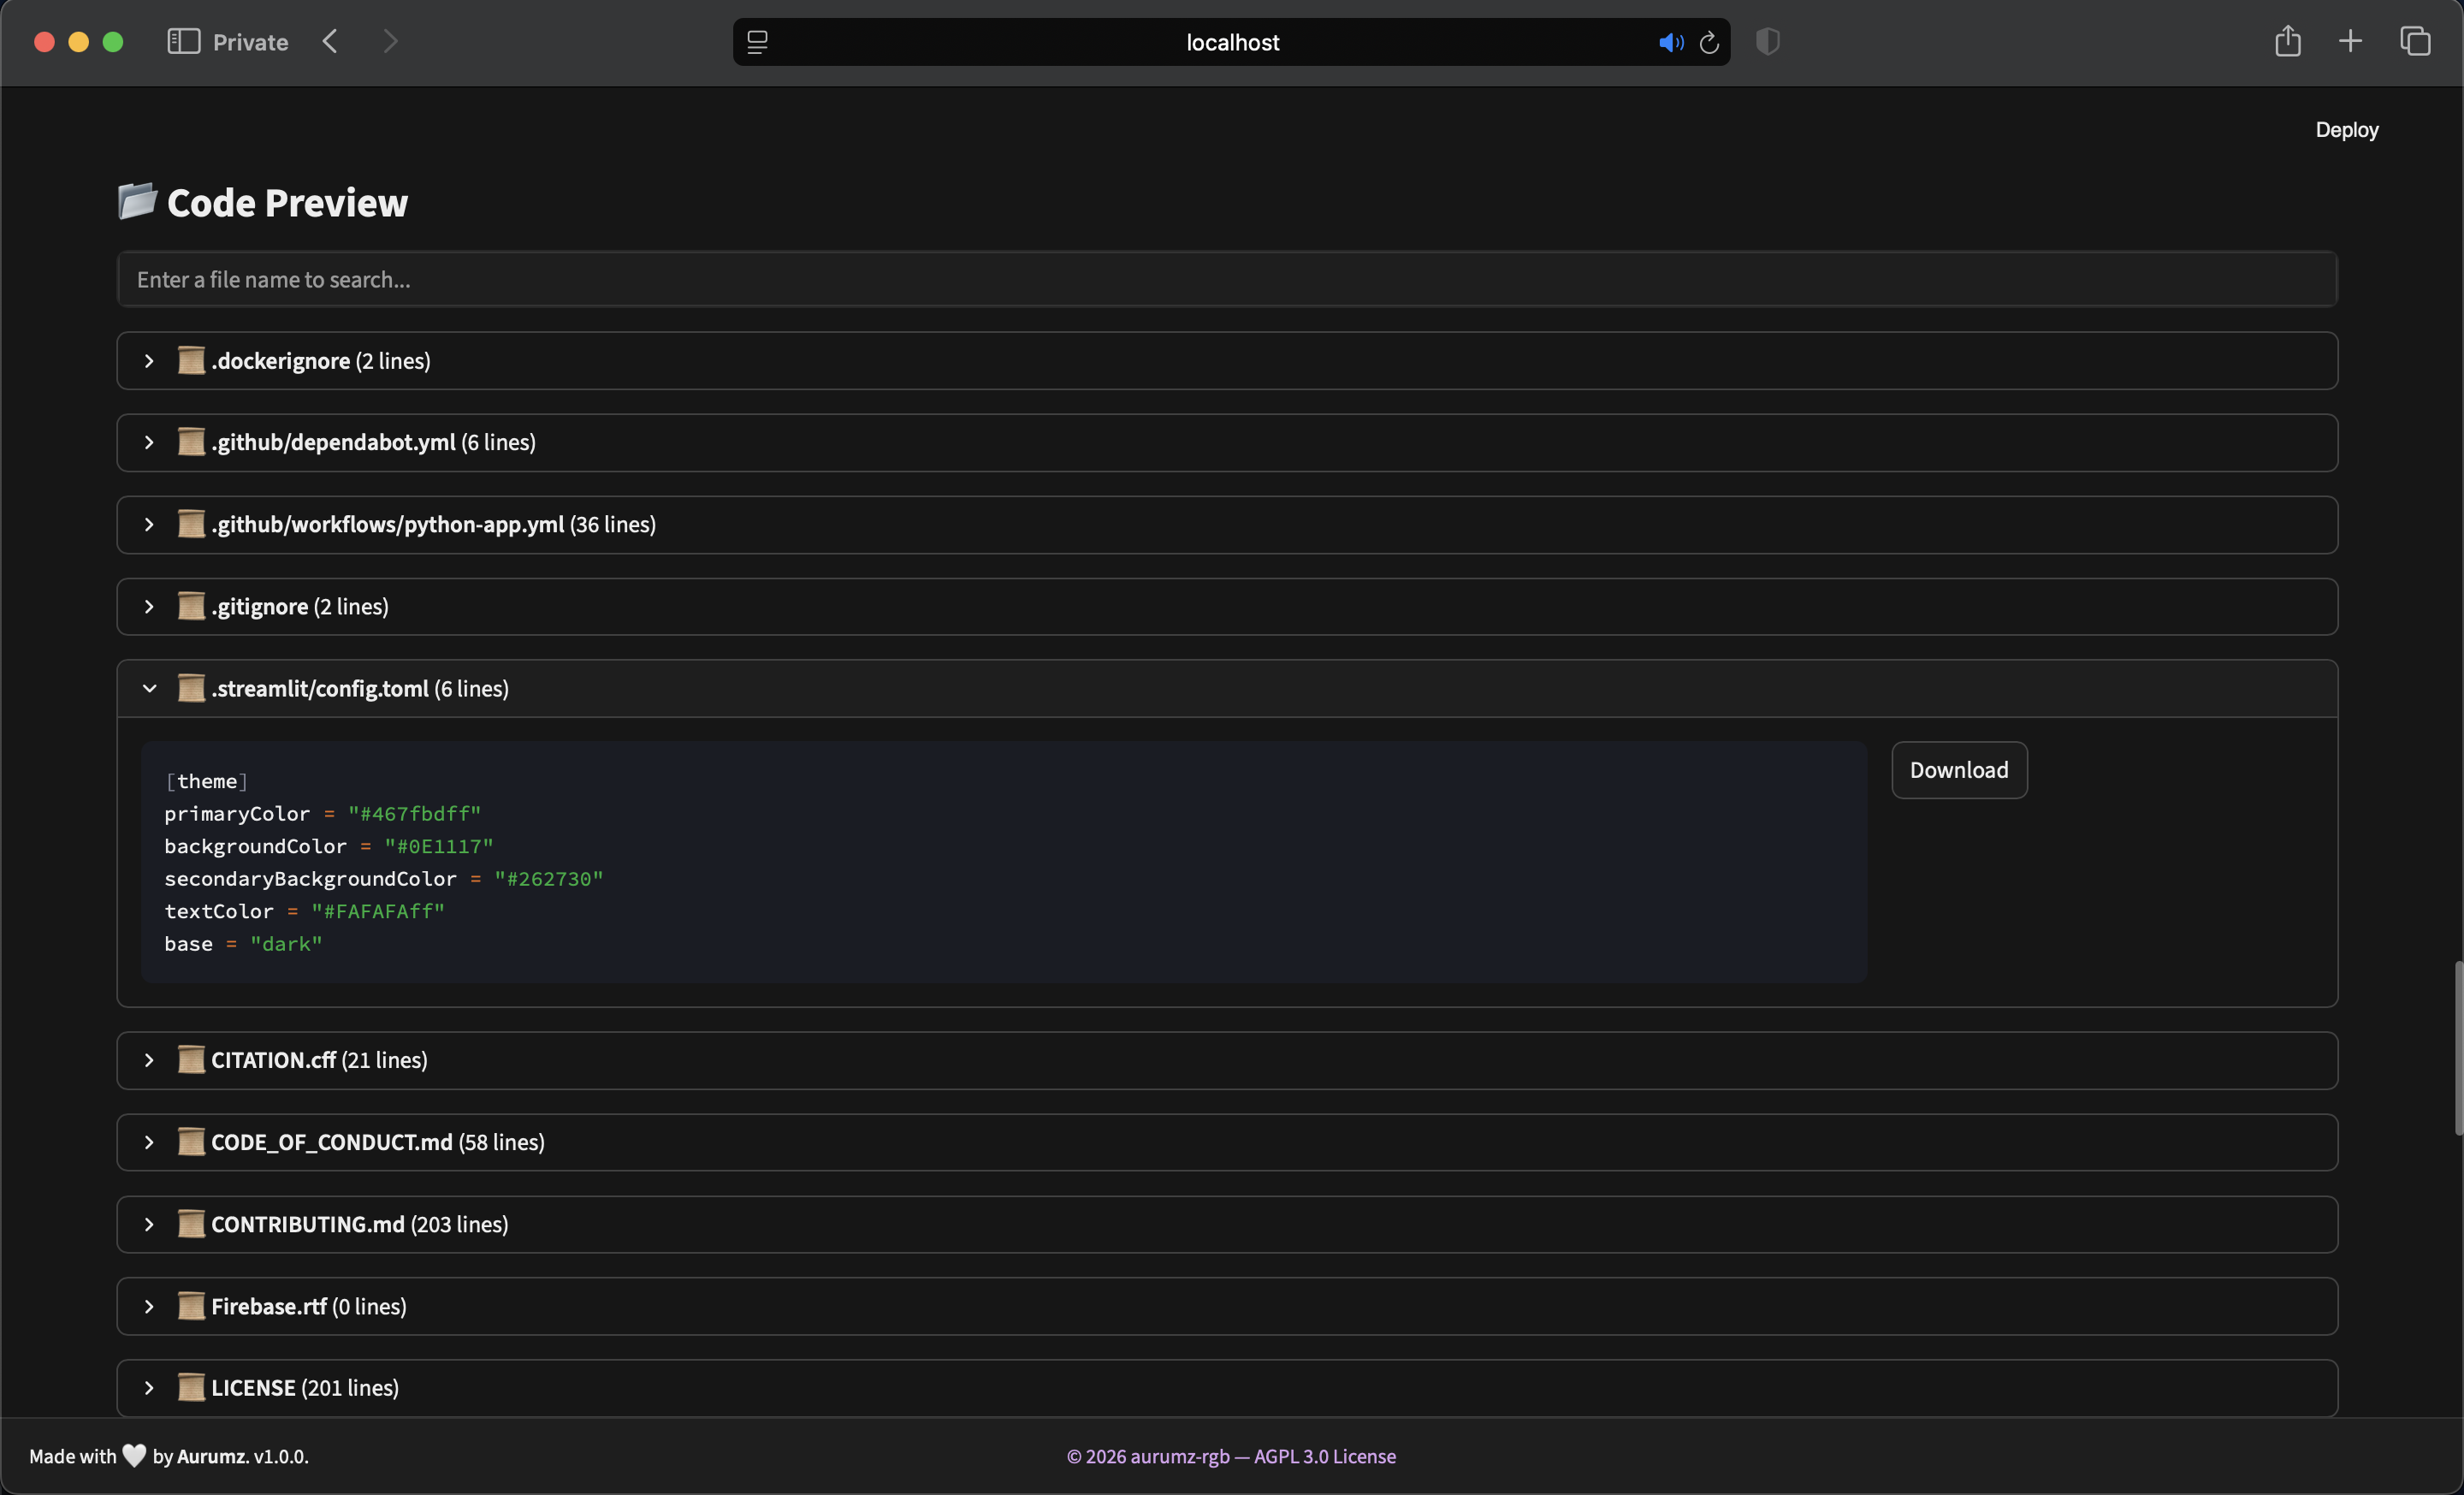Click the base value "dark"
2464x1495 pixels.
[286, 943]
